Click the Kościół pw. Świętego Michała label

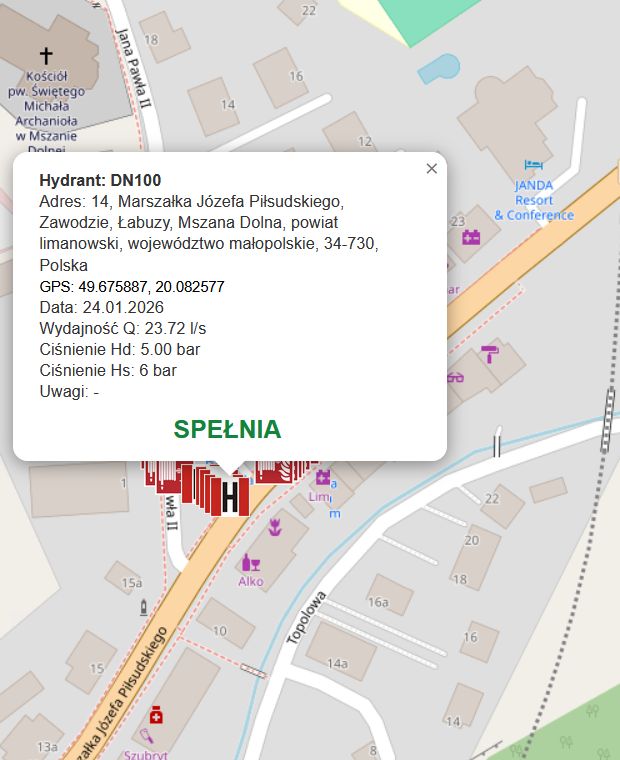47,113
